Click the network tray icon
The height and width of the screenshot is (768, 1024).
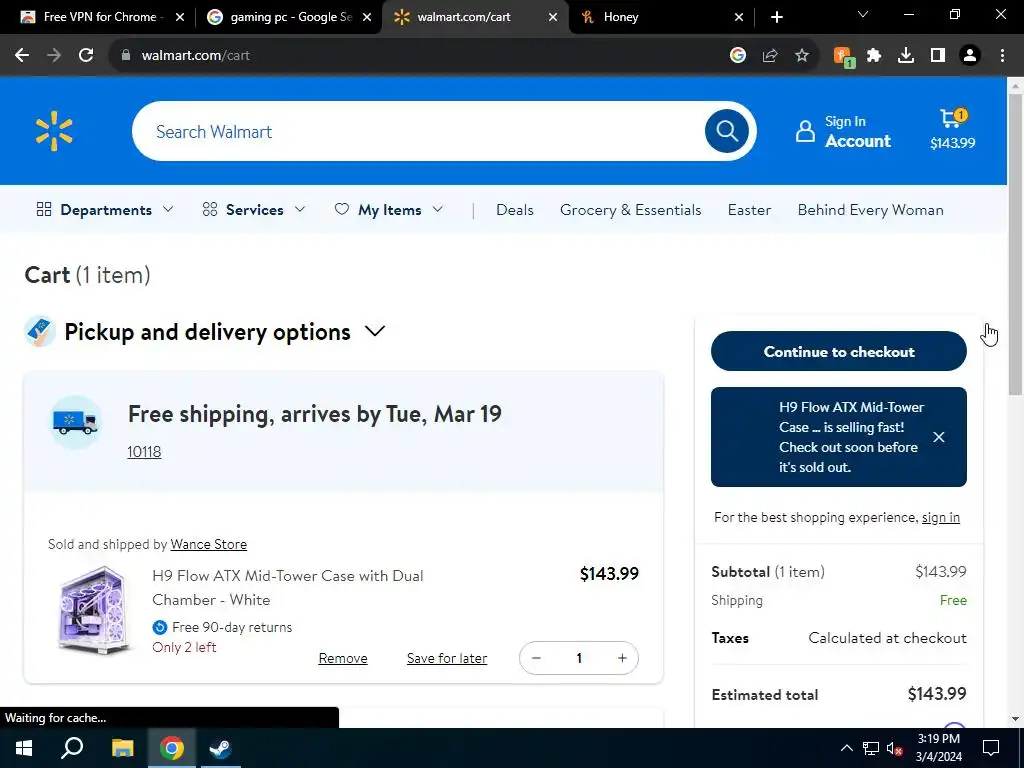click(x=871, y=748)
